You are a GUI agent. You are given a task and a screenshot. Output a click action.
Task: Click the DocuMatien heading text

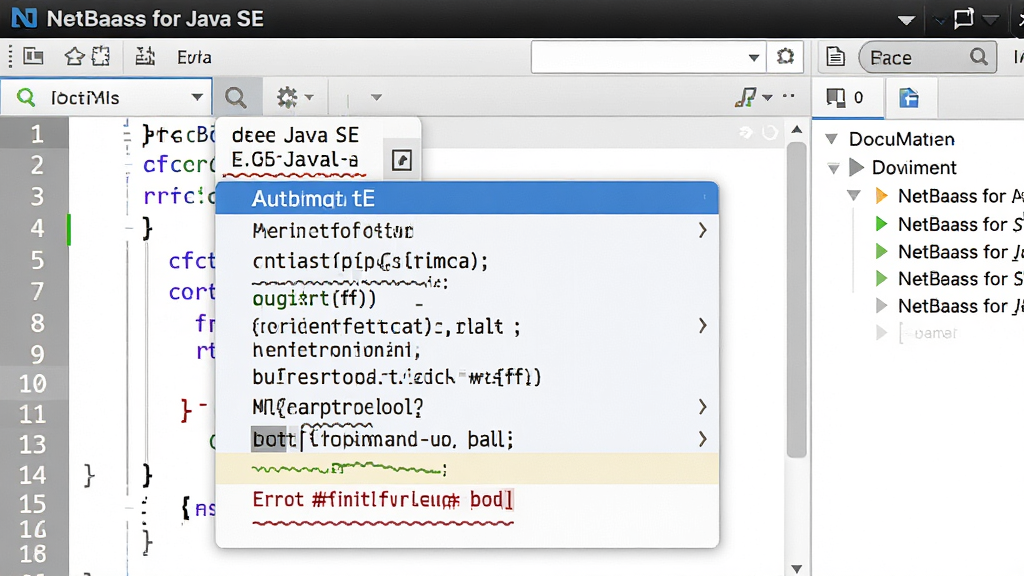[901, 138]
